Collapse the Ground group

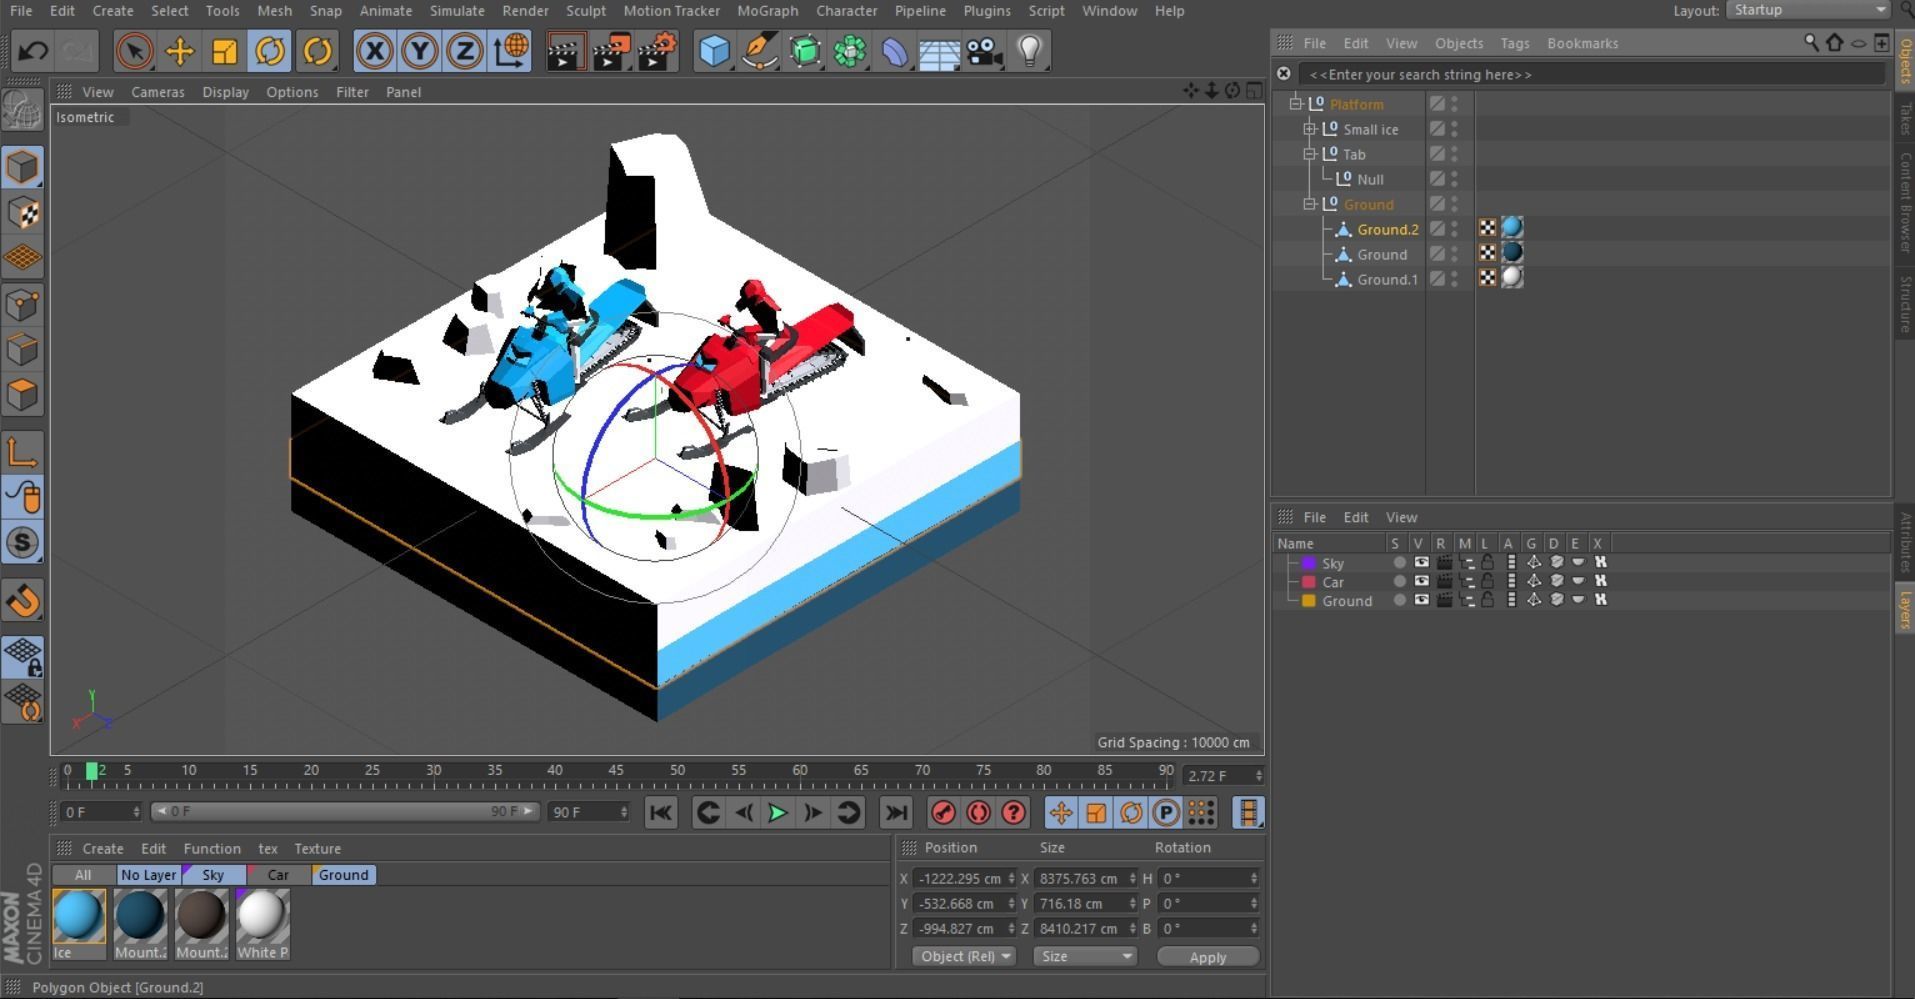click(x=1309, y=204)
